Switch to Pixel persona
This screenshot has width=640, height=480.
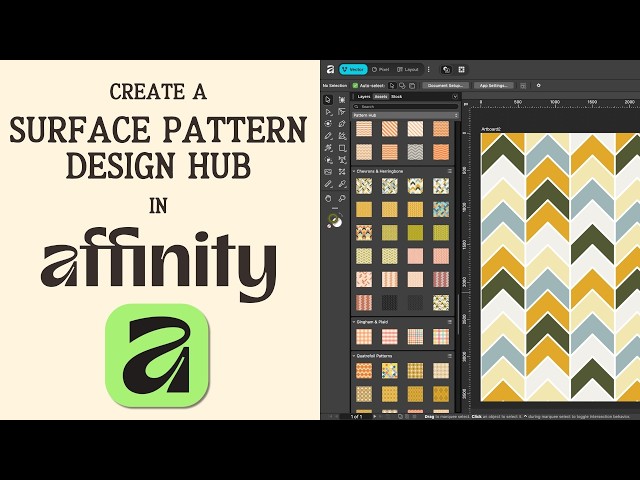coord(381,69)
